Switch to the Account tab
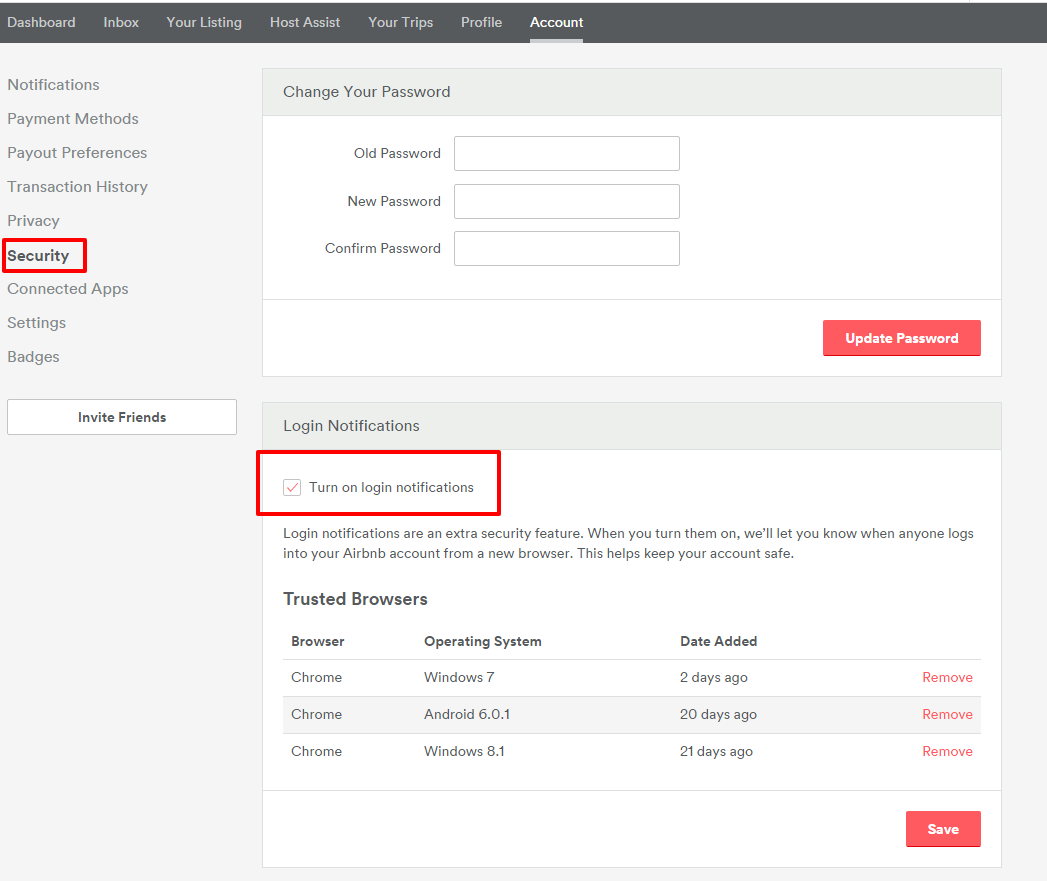 tap(556, 22)
